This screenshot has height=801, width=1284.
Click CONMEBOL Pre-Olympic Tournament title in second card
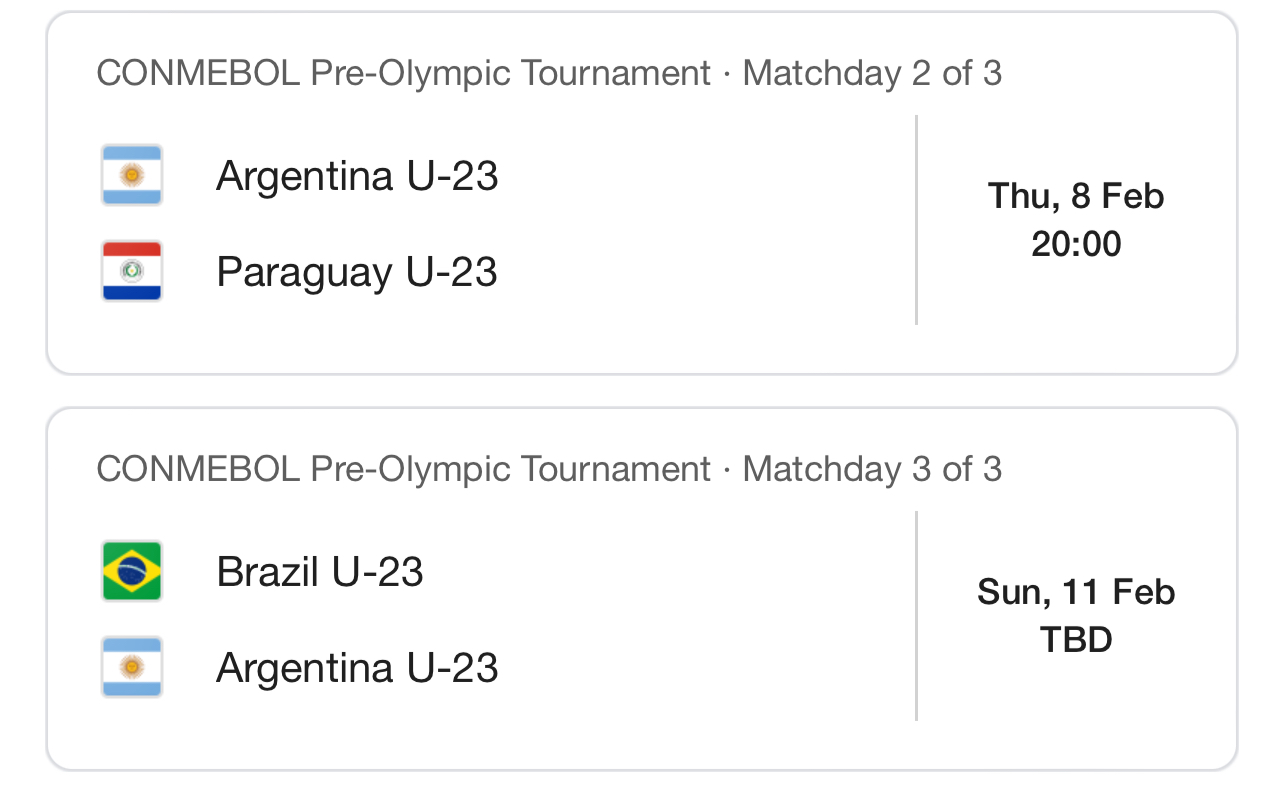pyautogui.click(x=403, y=469)
